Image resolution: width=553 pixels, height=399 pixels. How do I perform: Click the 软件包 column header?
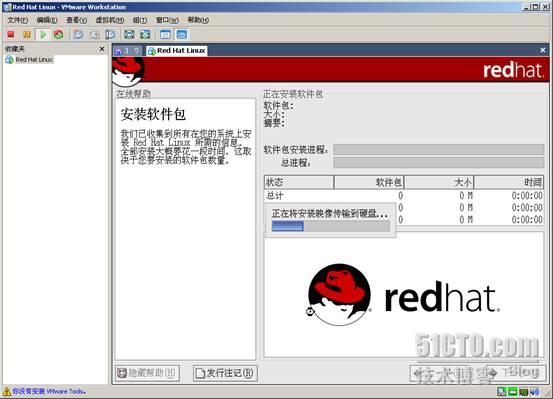[x=369, y=182]
